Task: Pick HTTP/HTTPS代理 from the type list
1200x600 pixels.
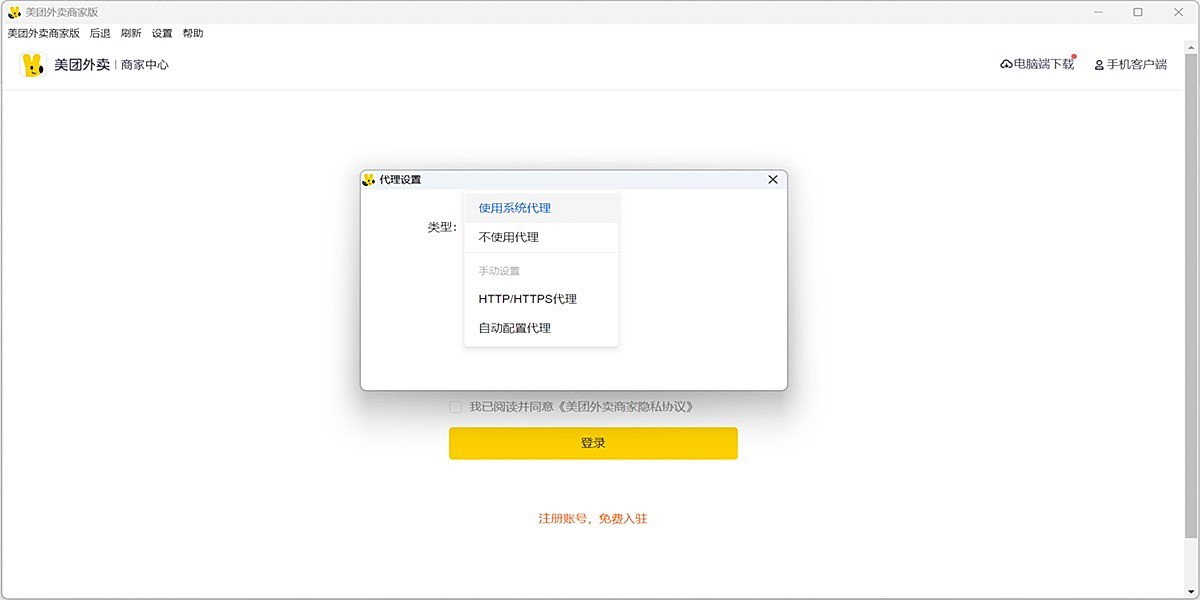Action: tap(527, 299)
